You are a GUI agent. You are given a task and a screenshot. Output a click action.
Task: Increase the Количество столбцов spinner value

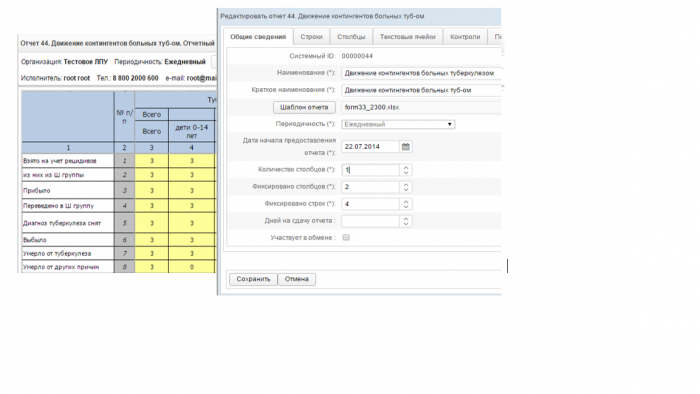point(406,167)
